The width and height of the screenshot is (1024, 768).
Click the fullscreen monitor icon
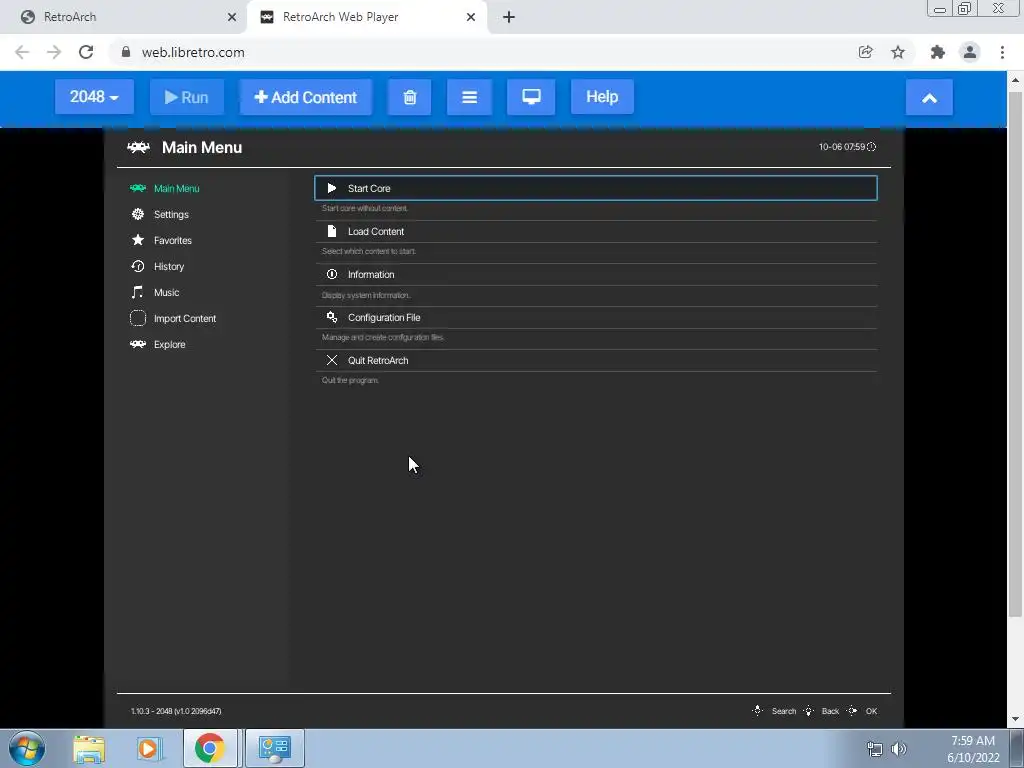(x=531, y=97)
